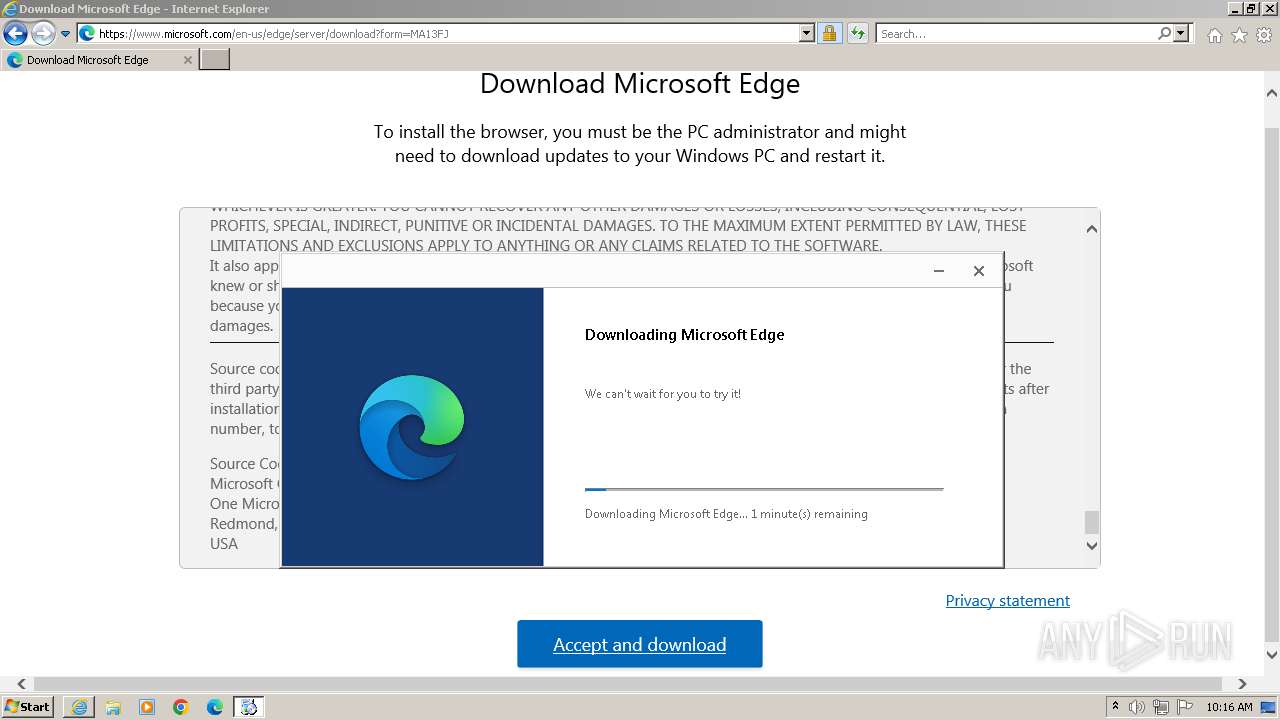Open Microsoft Edge taskbar icon
Image resolution: width=1280 pixels, height=720 pixels.
pyautogui.click(x=215, y=707)
